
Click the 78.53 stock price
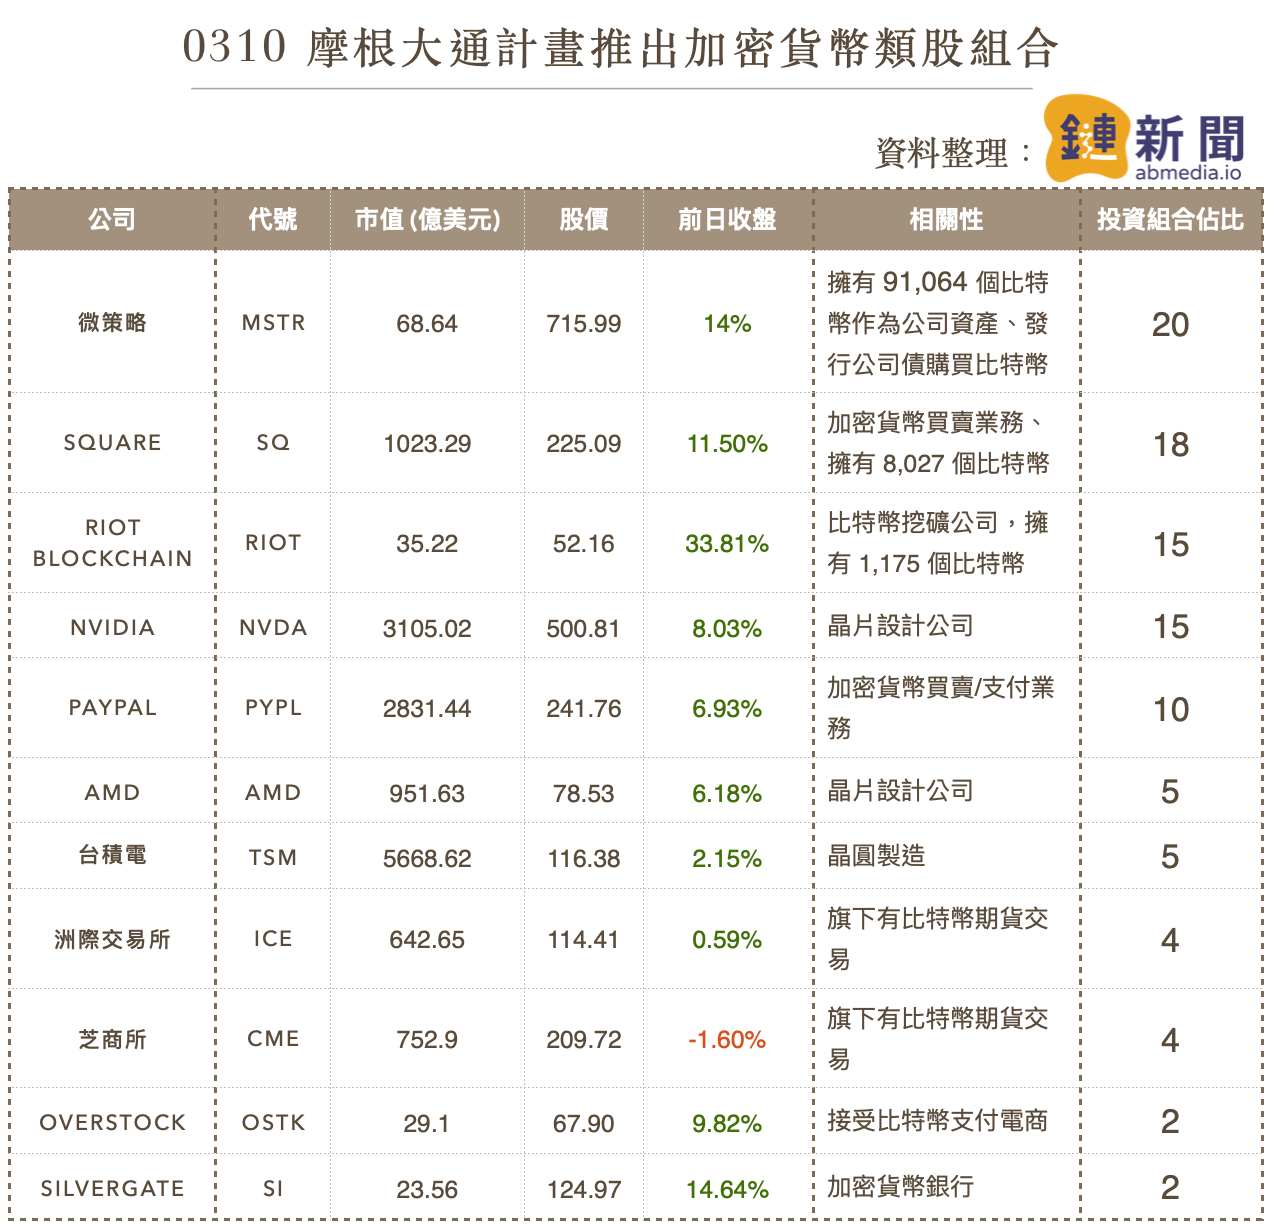(x=584, y=794)
